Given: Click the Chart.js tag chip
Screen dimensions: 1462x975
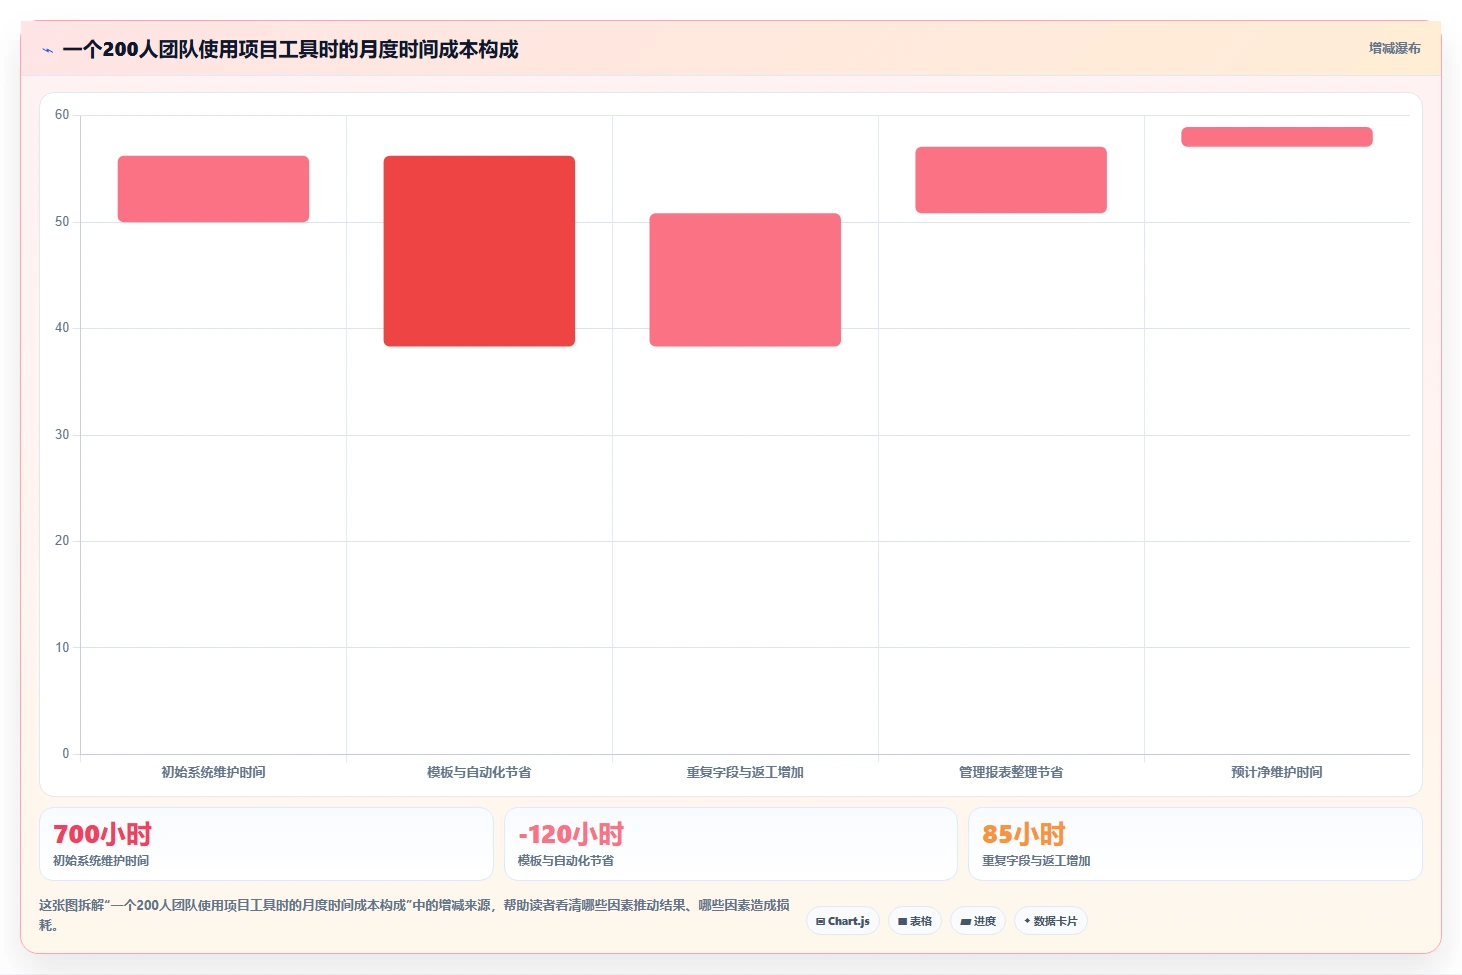Looking at the screenshot, I should pyautogui.click(x=843, y=921).
